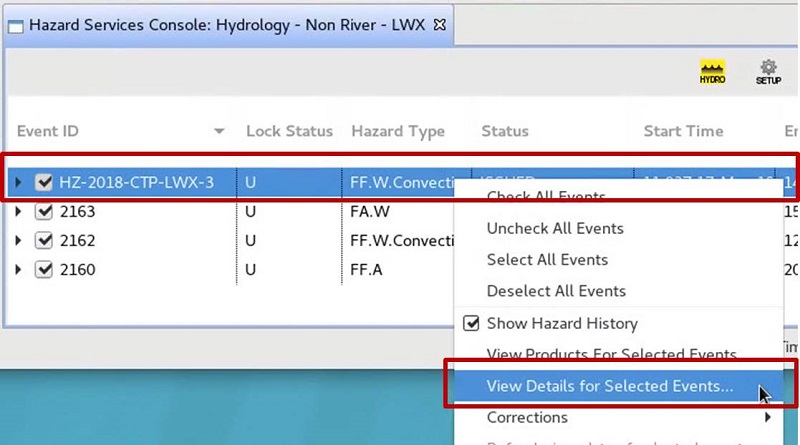
Task: Click FF.W.Convective cell in row 2162
Action: 402,240
